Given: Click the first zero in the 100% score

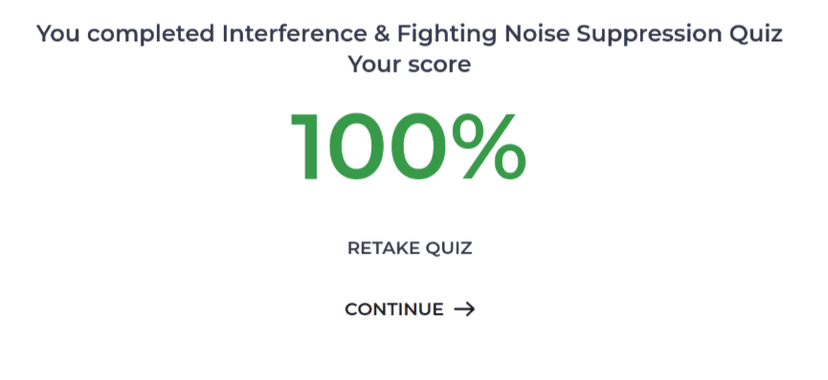Looking at the screenshot, I should coord(356,146).
